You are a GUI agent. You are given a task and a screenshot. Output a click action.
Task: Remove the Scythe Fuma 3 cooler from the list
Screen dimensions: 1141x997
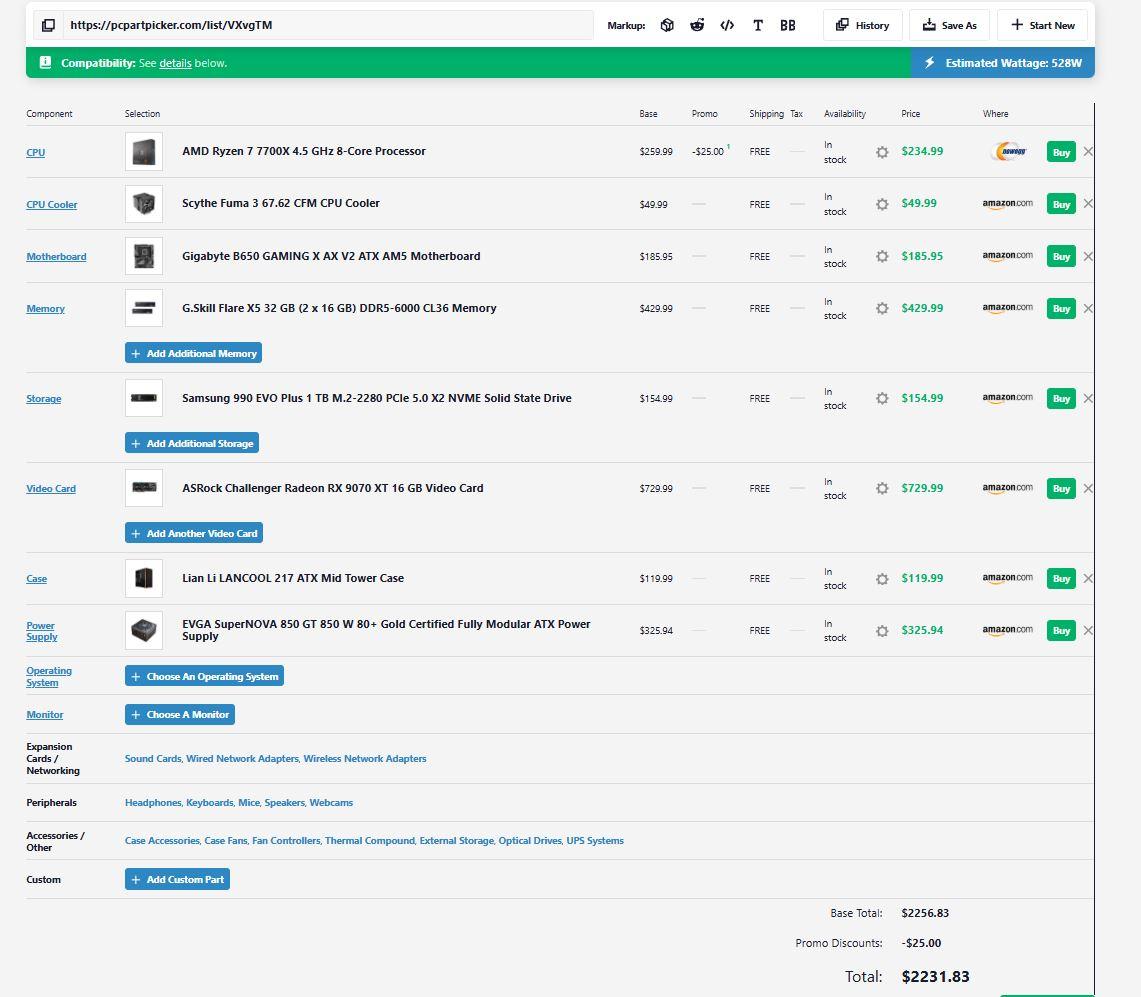(x=1088, y=204)
